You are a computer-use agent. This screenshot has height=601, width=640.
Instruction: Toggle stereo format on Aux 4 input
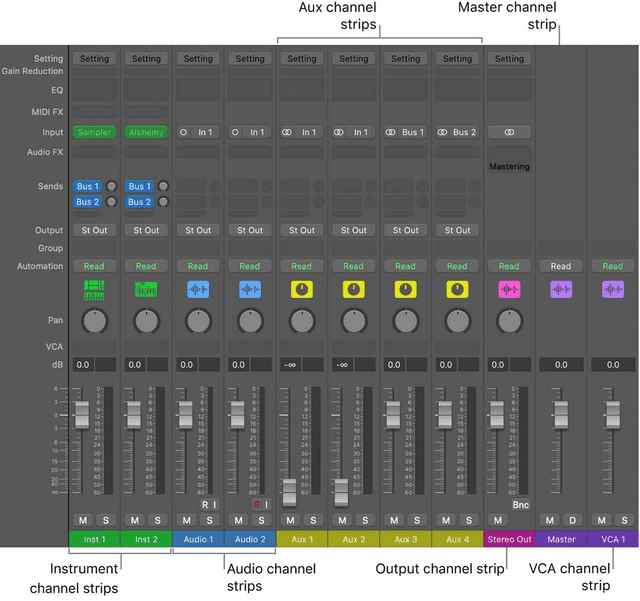442,132
